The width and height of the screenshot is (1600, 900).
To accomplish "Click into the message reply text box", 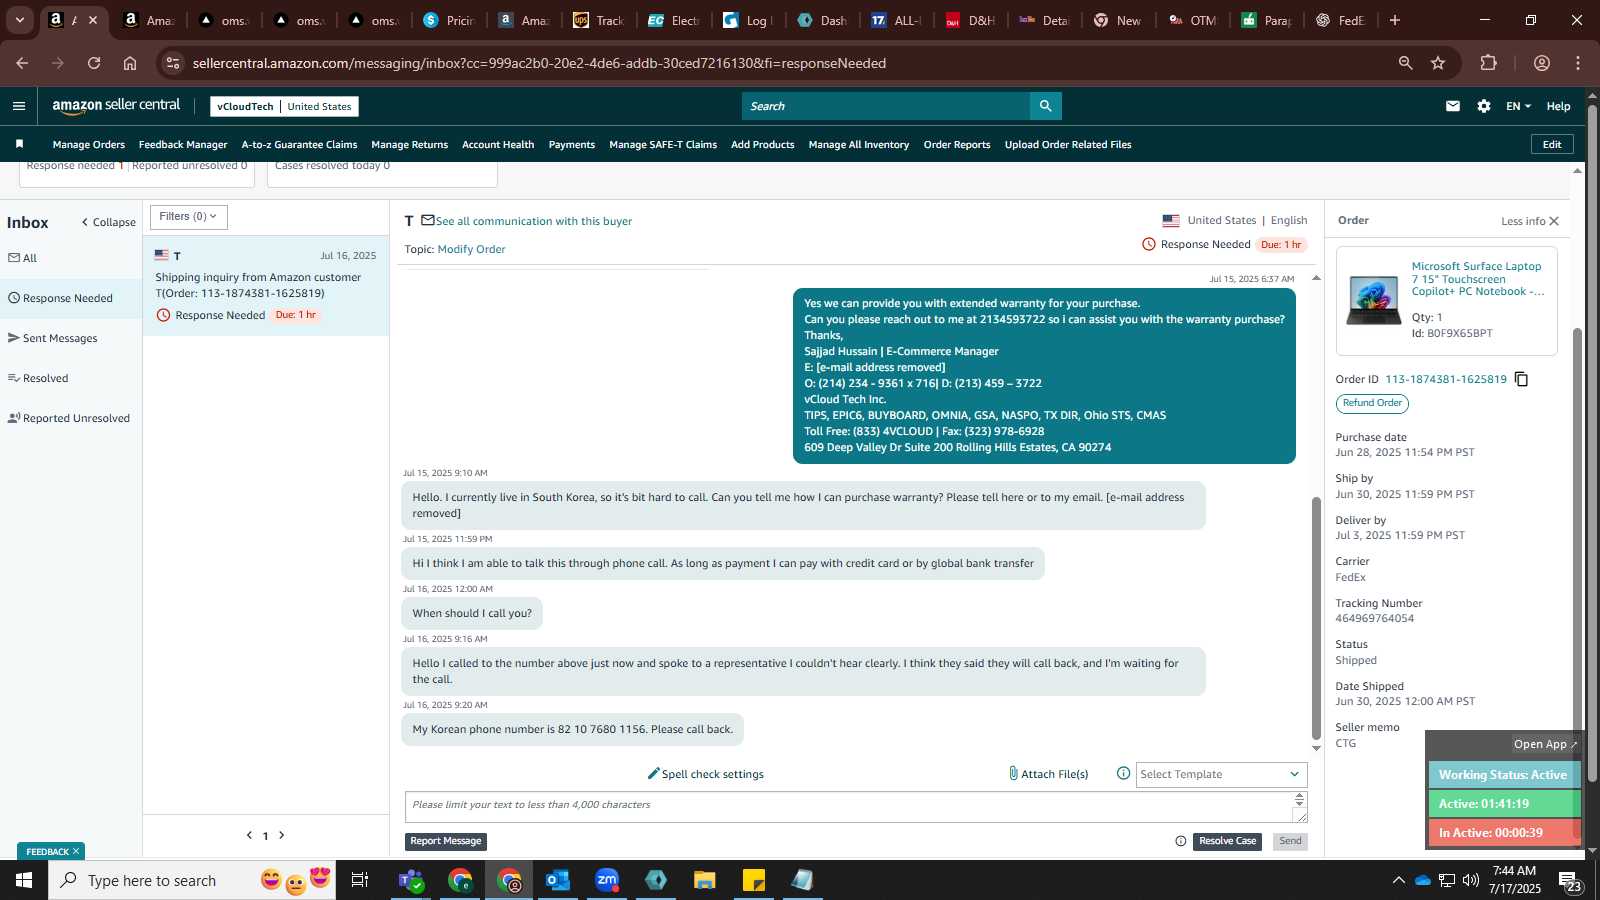I will 855,807.
